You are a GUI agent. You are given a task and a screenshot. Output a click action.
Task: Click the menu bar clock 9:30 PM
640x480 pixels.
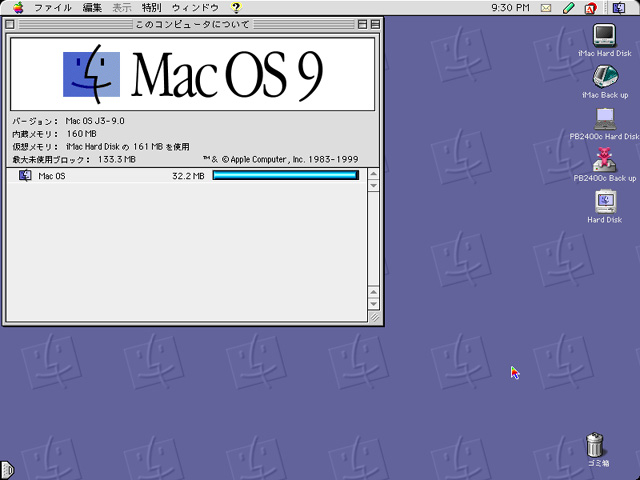(x=510, y=7)
